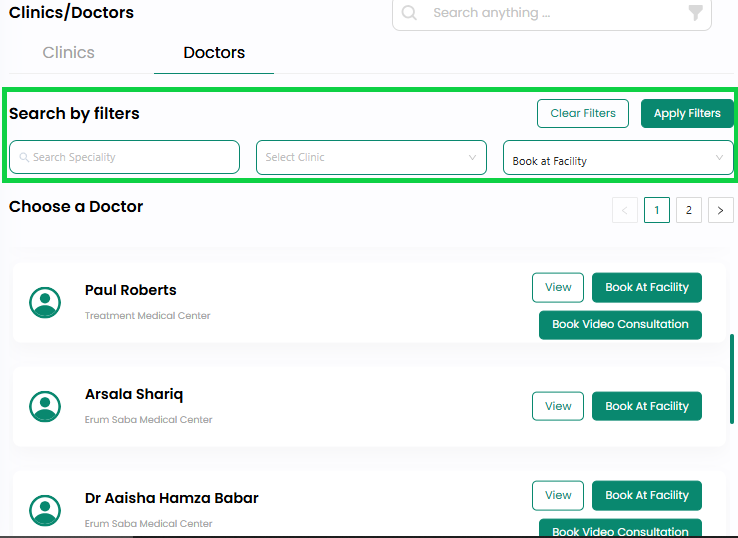This screenshot has height=538, width=738.
Task: Click the vertical scrollbar of doctor list
Action: [732, 379]
